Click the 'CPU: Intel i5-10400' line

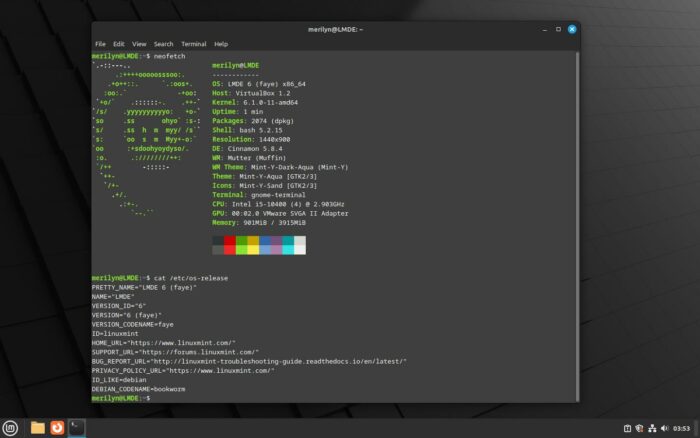[x=278, y=204]
